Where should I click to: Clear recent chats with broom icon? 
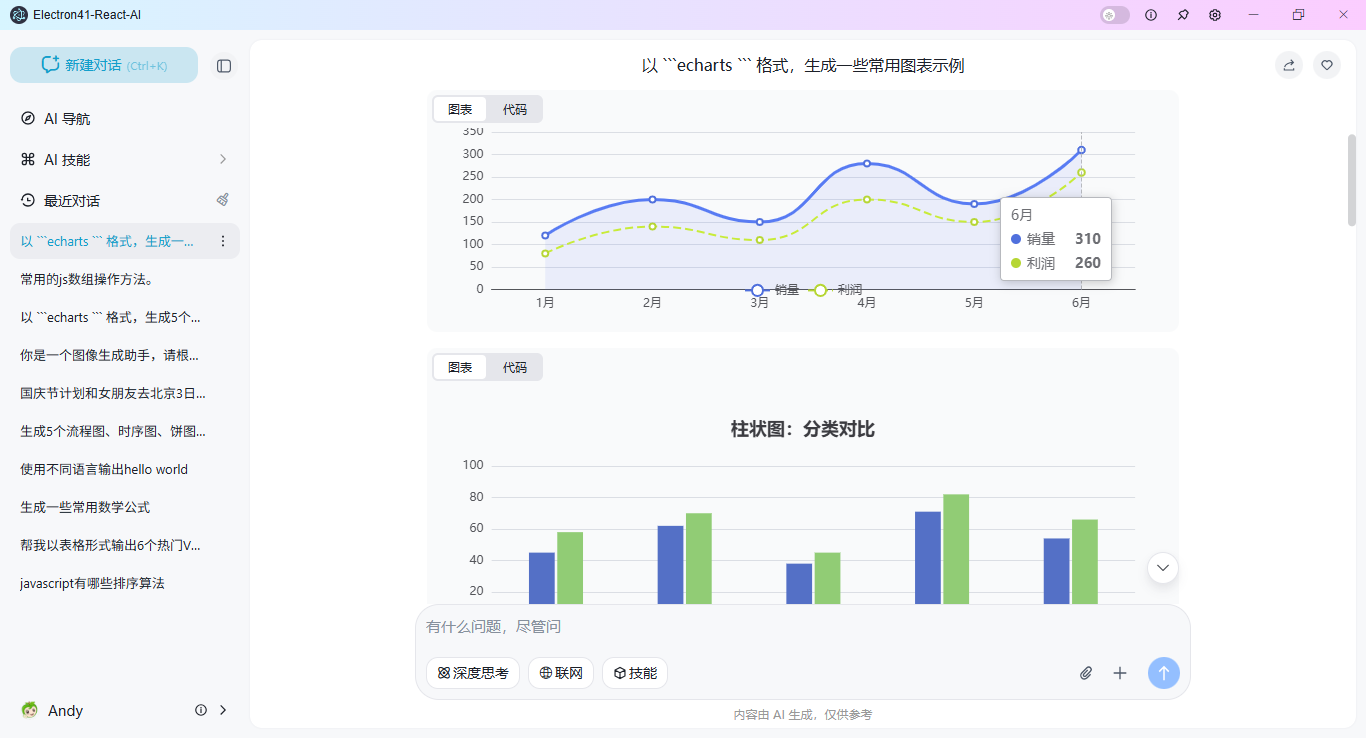coord(223,200)
